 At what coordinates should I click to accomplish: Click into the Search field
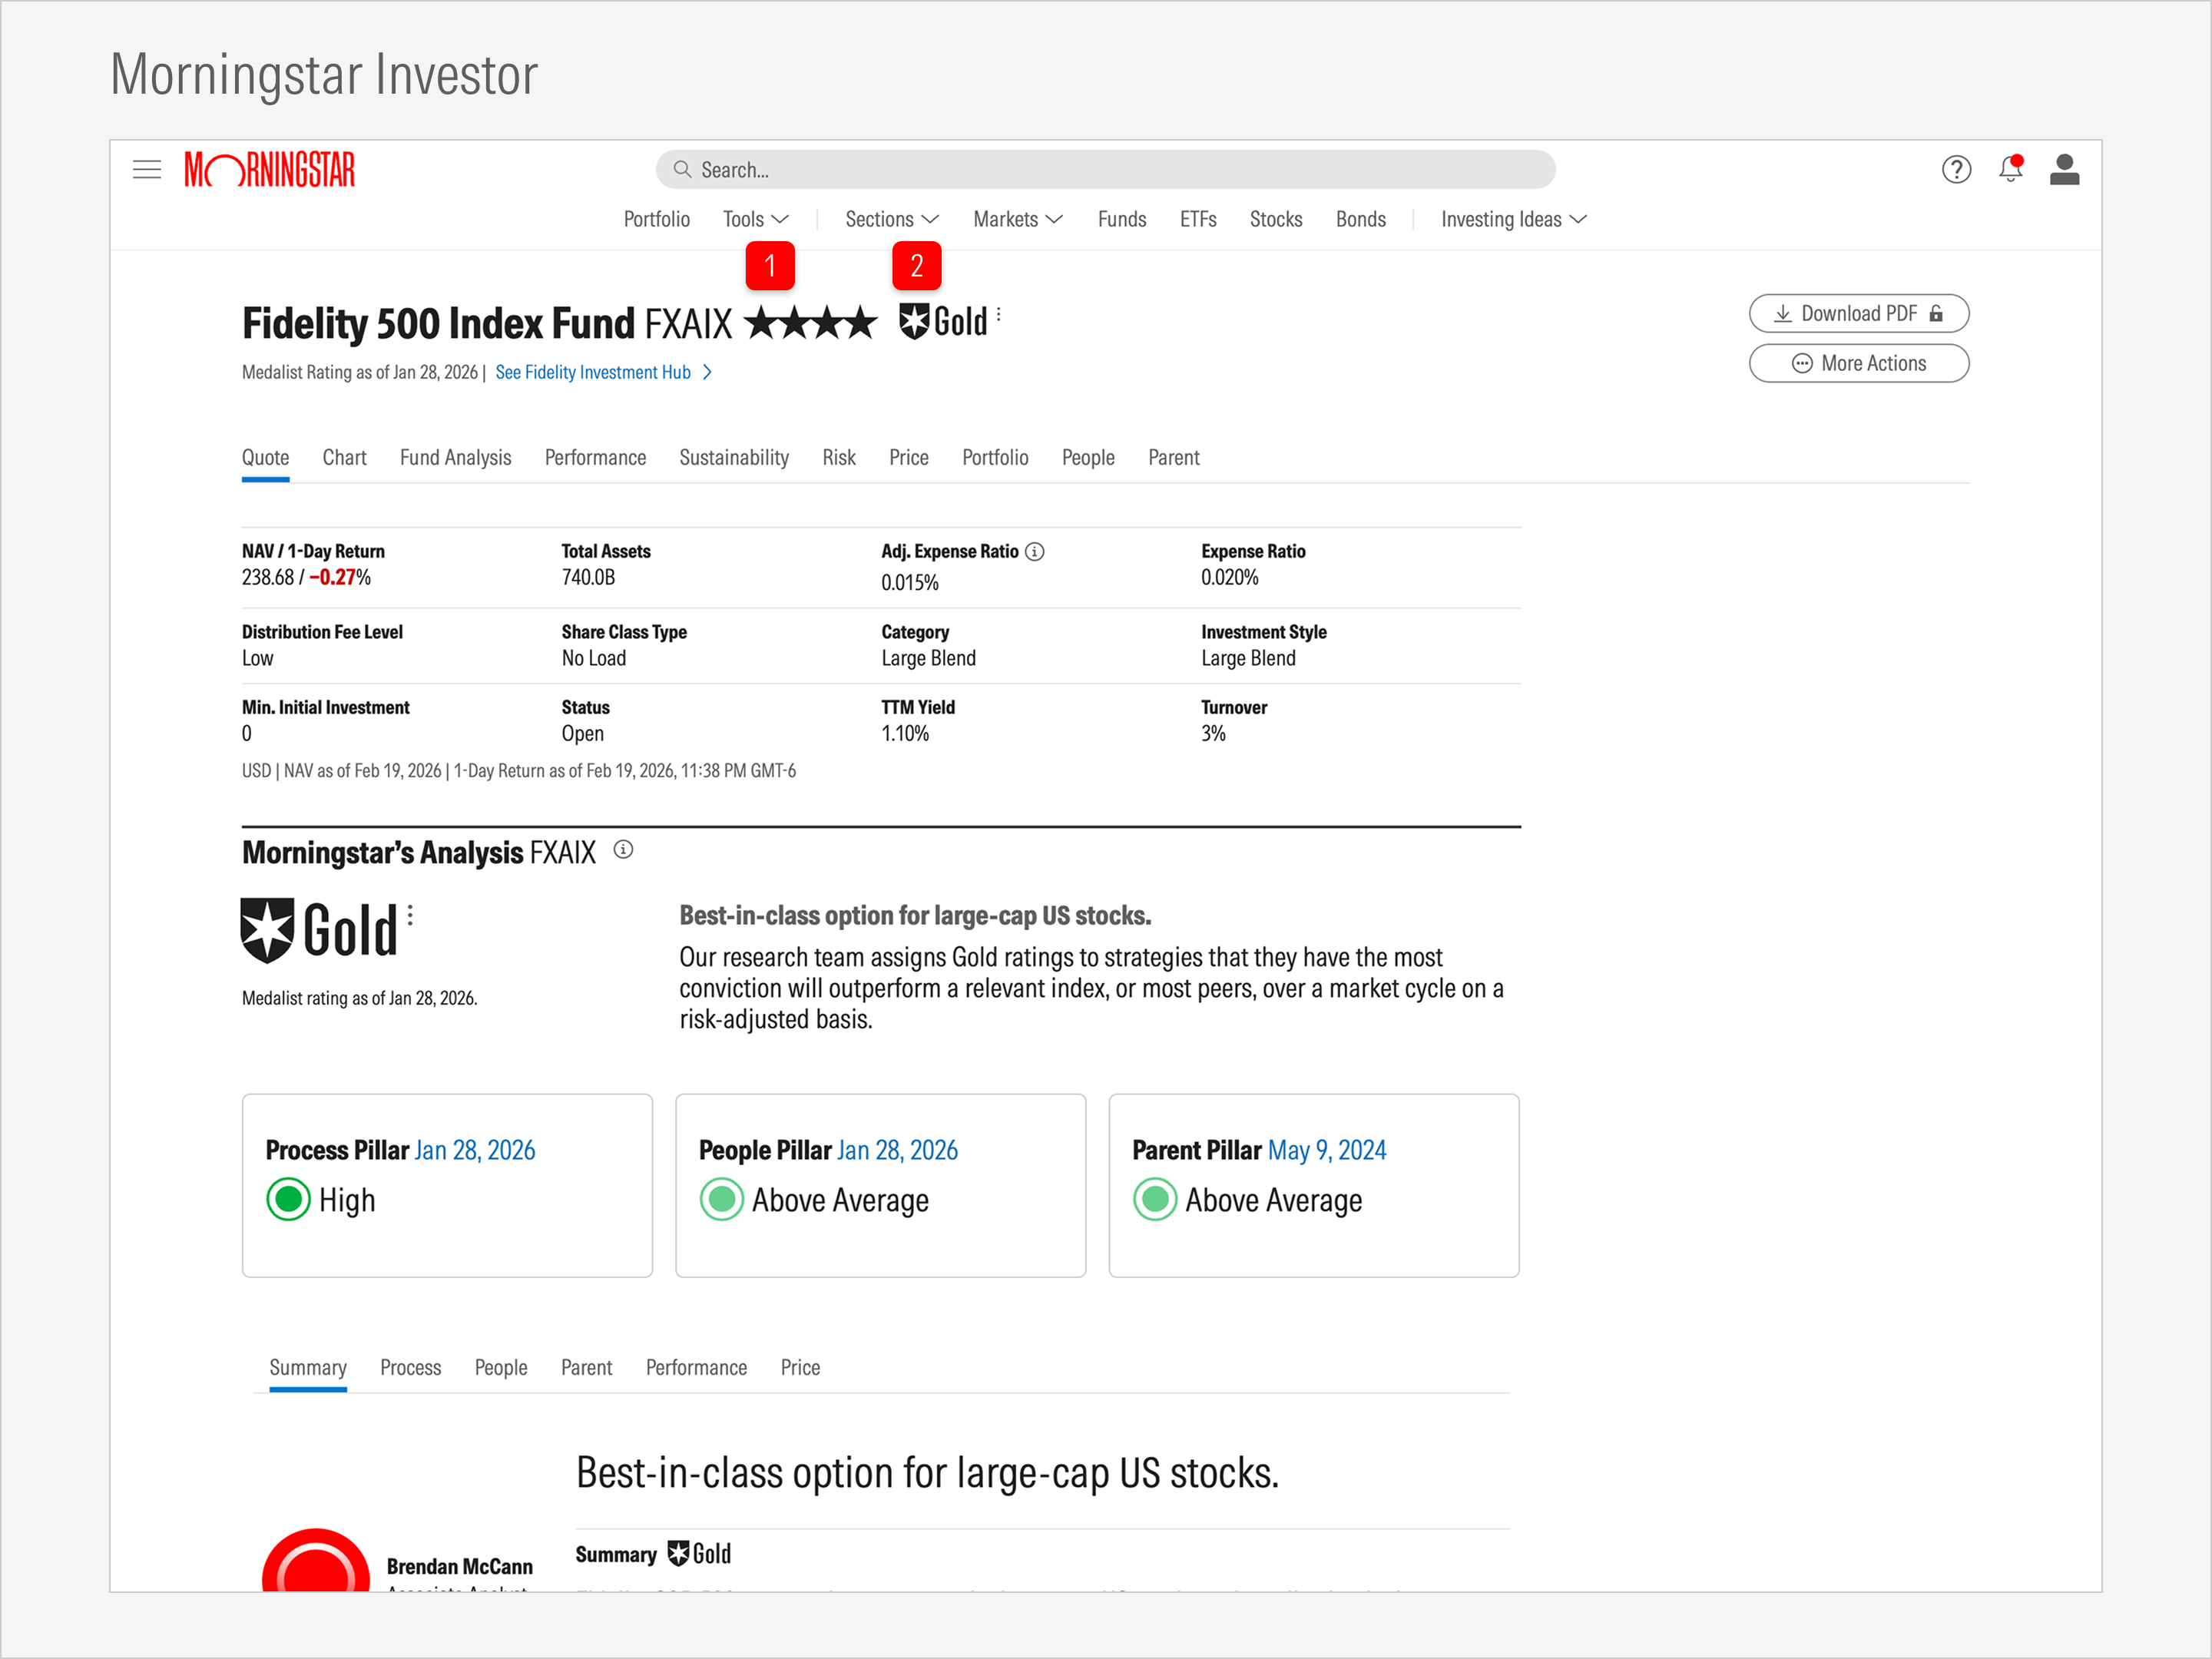1105,169
